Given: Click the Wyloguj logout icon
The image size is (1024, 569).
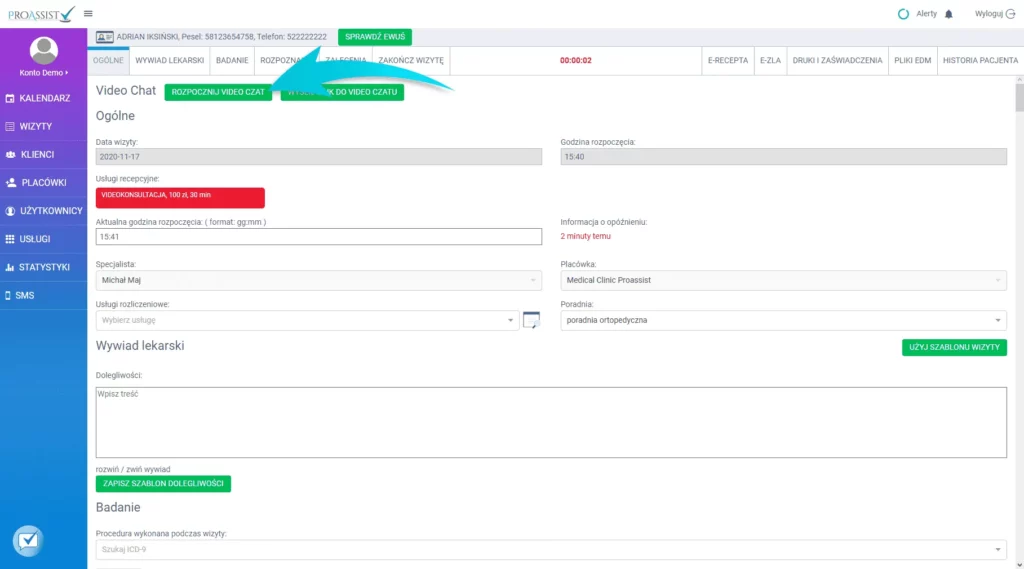Looking at the screenshot, I should tap(1010, 14).
